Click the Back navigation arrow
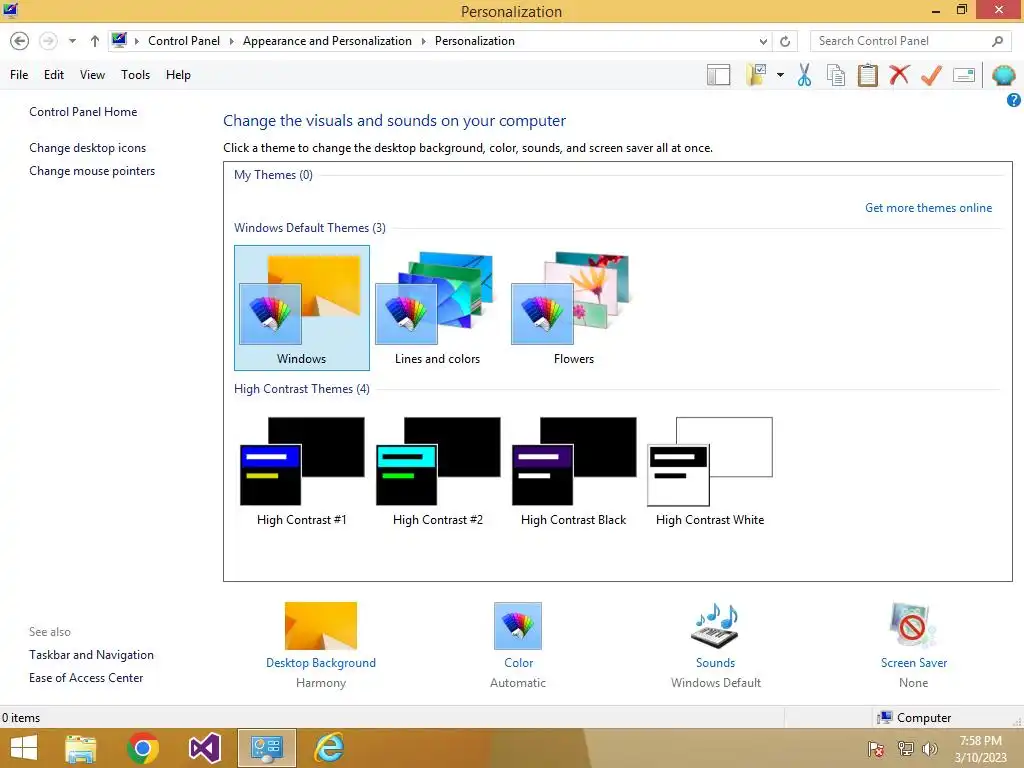The width and height of the screenshot is (1024, 768). [x=20, y=41]
